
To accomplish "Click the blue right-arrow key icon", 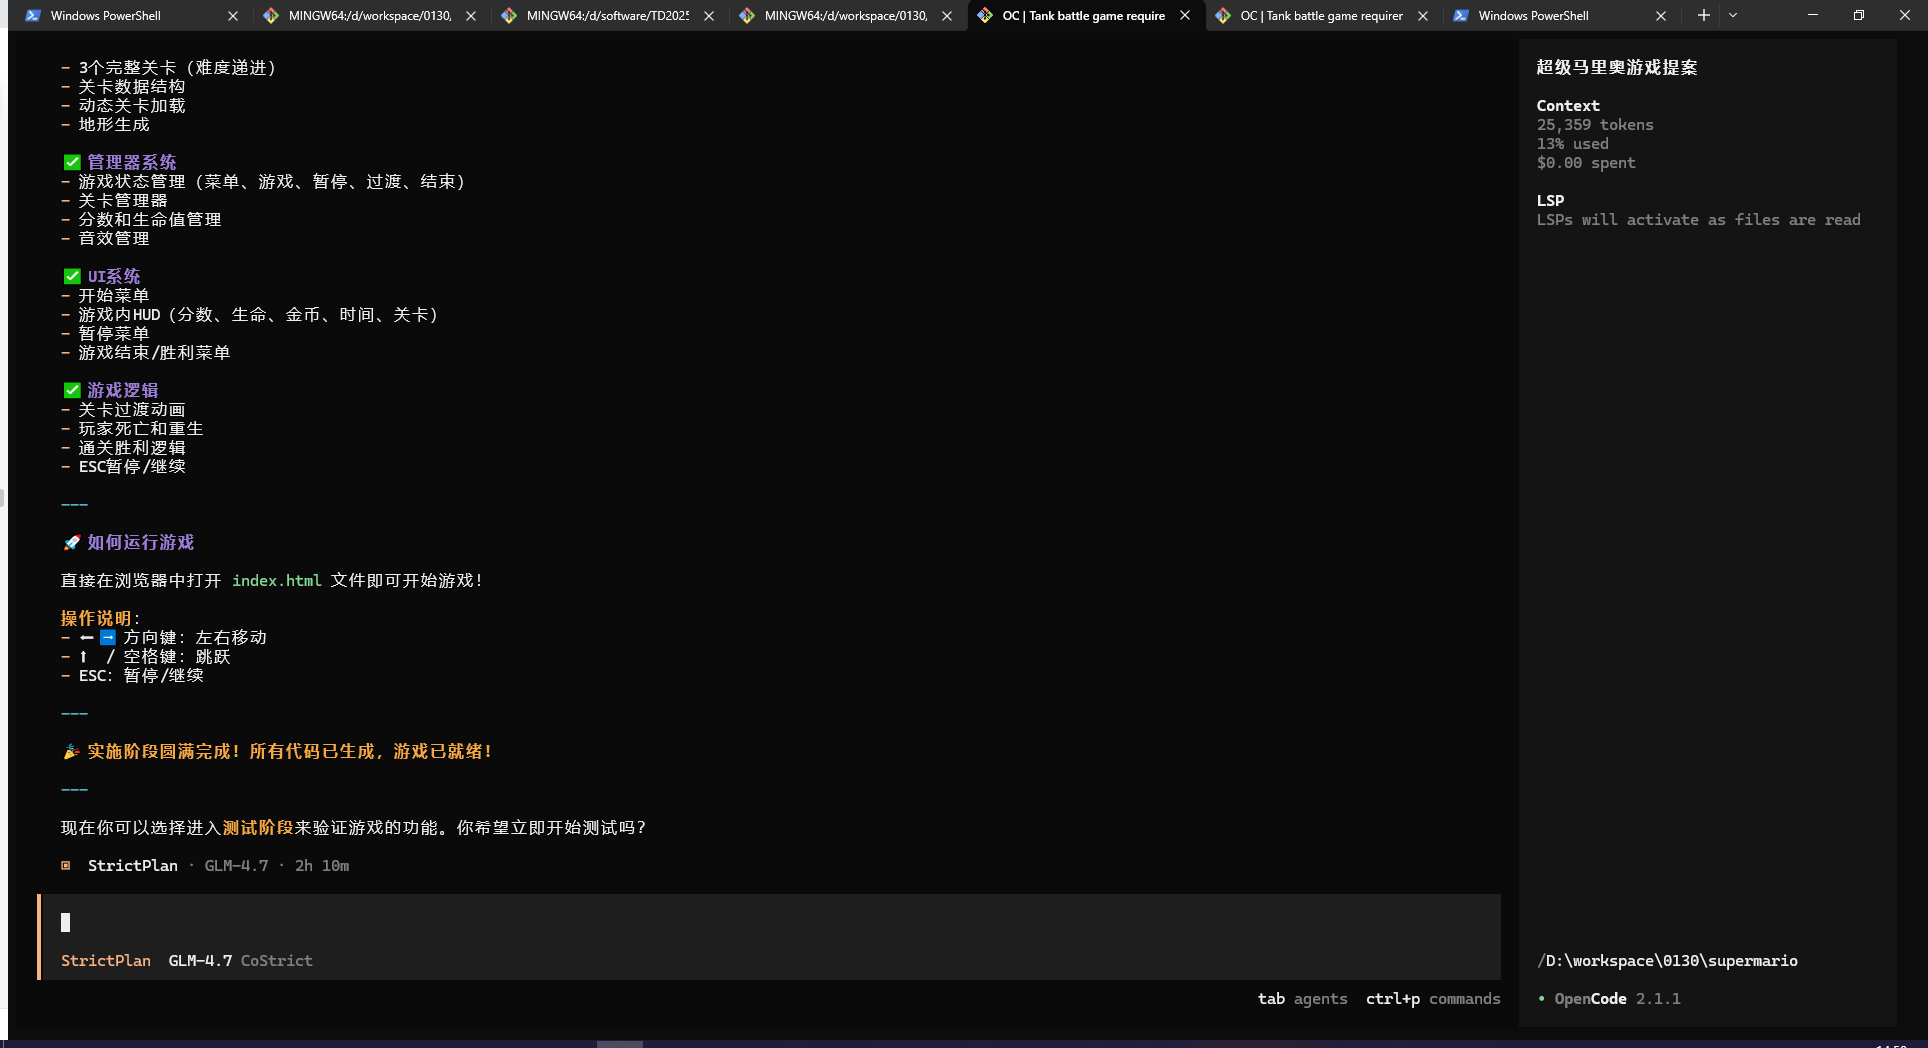I will click(108, 637).
